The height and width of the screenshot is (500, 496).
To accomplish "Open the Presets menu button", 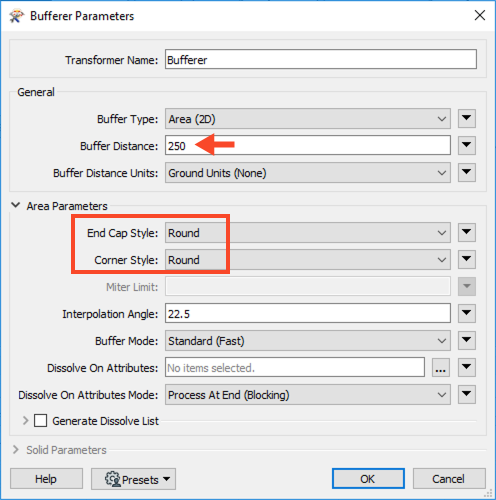I will click(133, 479).
